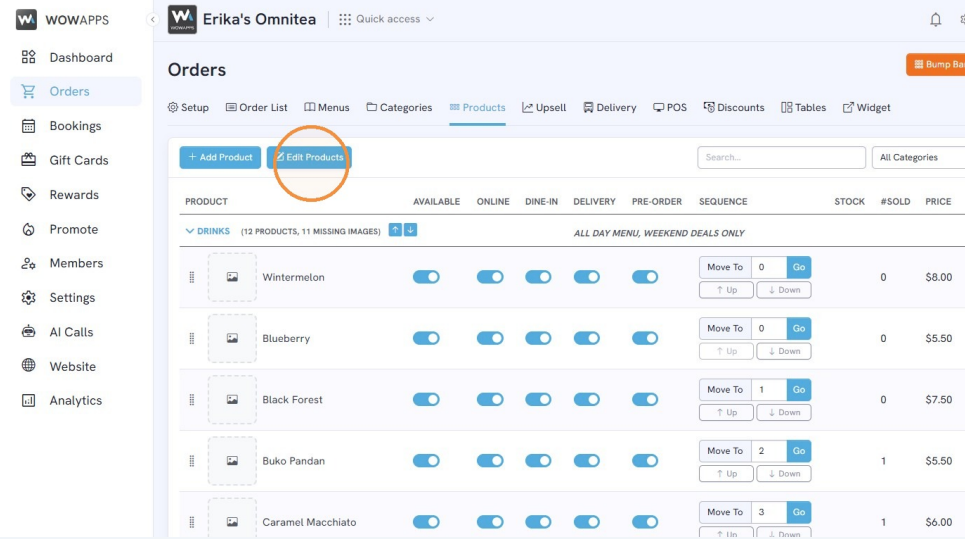965x539 pixels.
Task: Open Members in the sidebar
Action: (x=76, y=263)
